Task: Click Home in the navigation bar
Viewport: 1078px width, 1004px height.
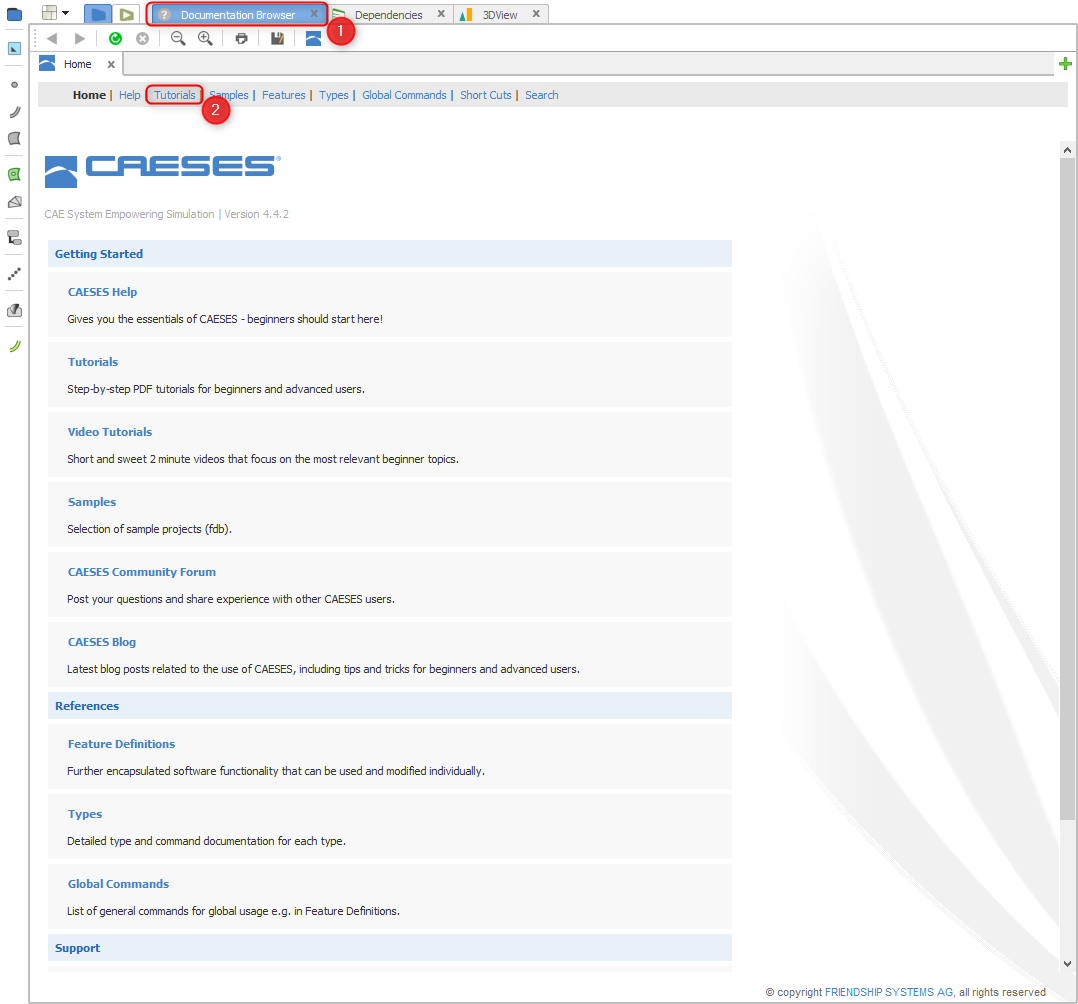Action: [x=89, y=95]
